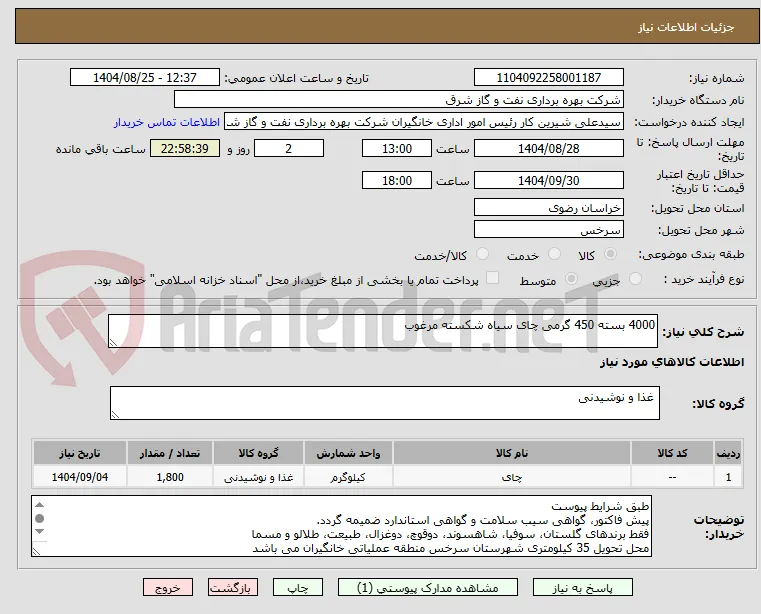Toggle the اسناد خزانه اسلامی payment checkbox
Viewport: 761px width, 614px height.
pyautogui.click(x=493, y=278)
